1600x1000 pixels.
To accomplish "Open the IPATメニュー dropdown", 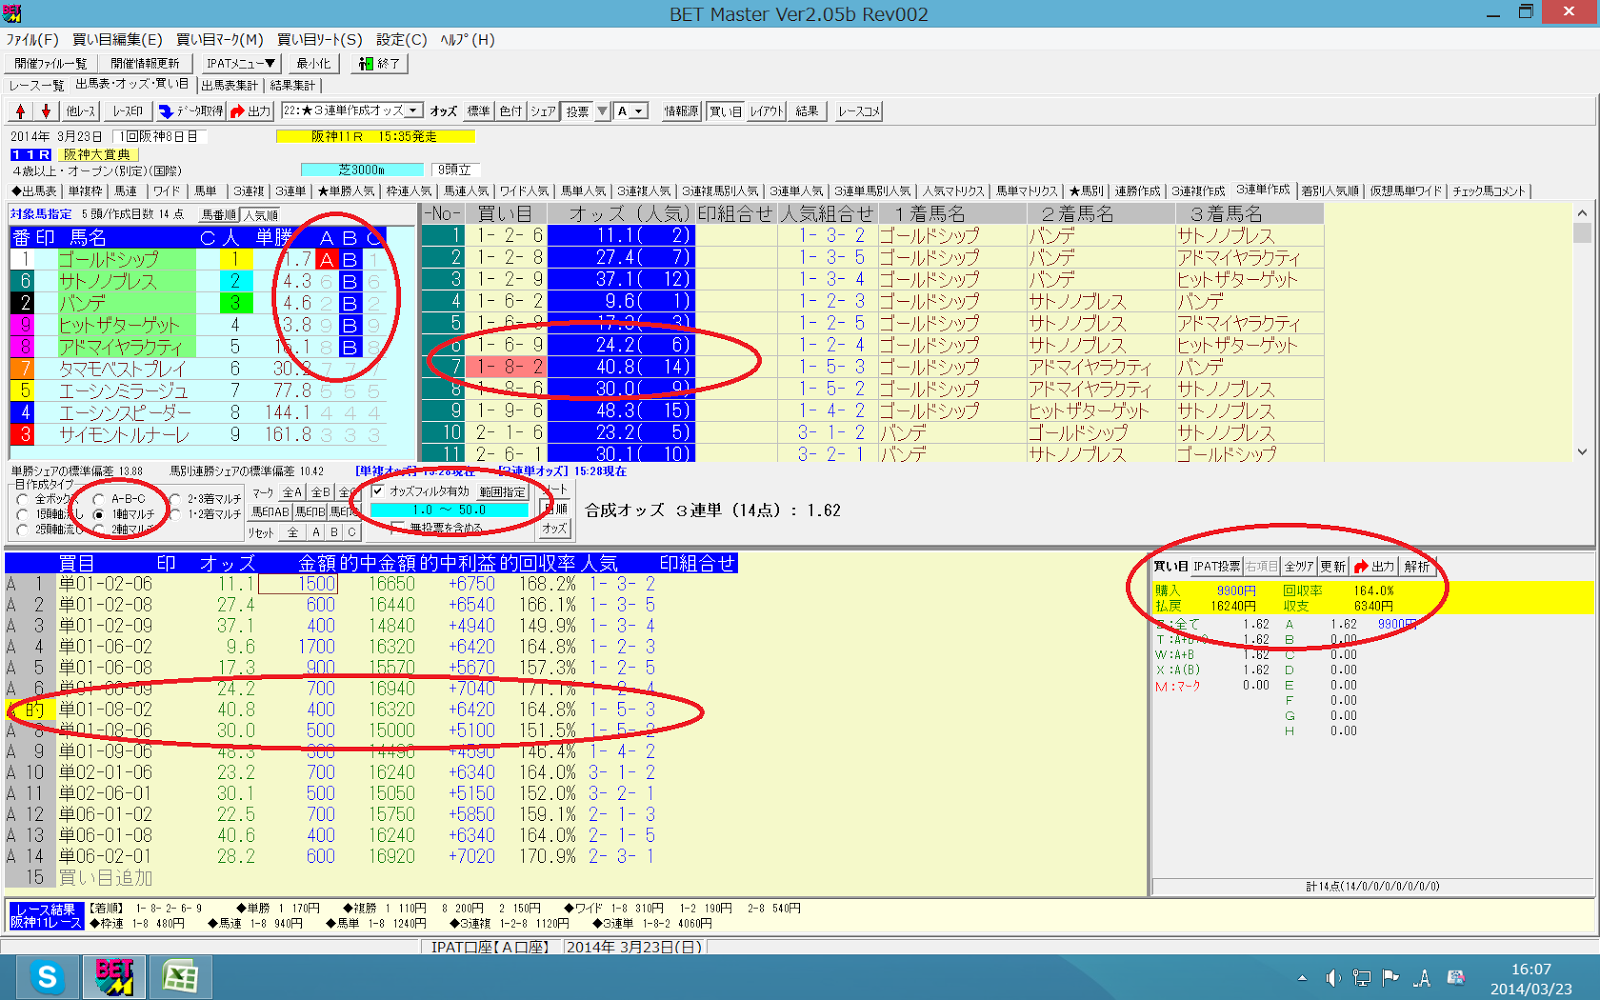I will click(x=241, y=63).
